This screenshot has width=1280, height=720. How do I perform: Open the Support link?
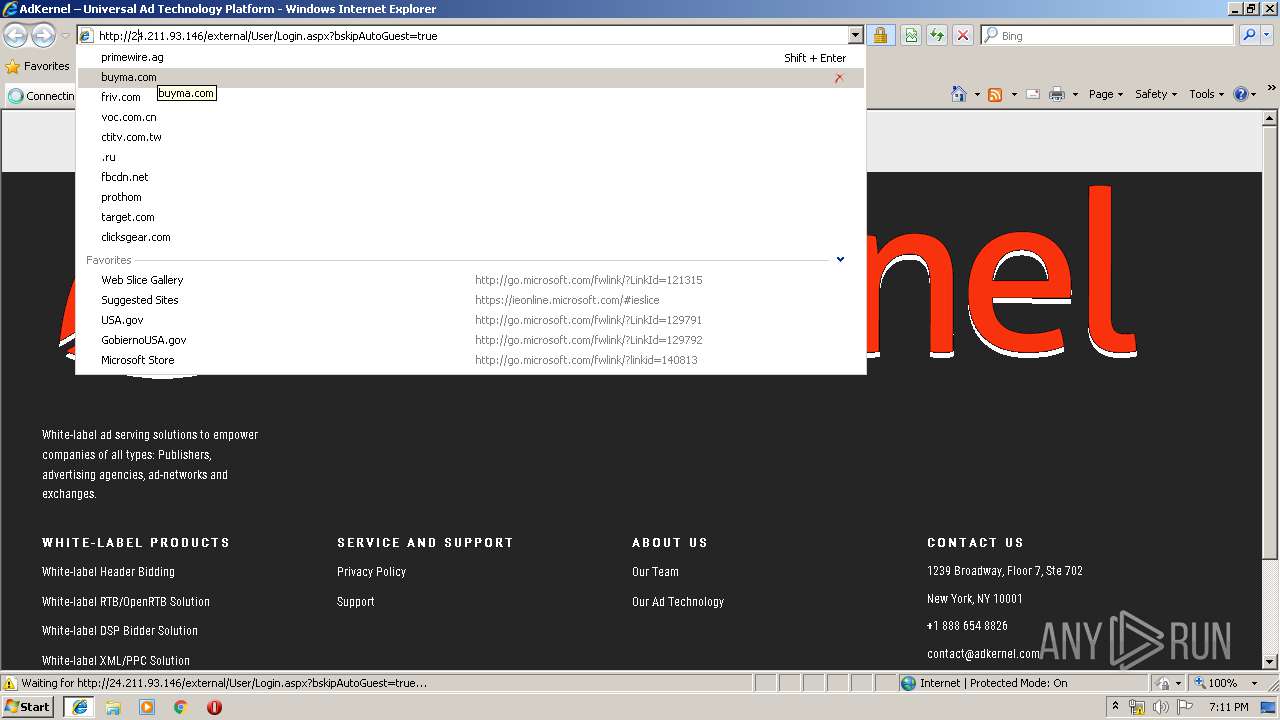point(356,602)
